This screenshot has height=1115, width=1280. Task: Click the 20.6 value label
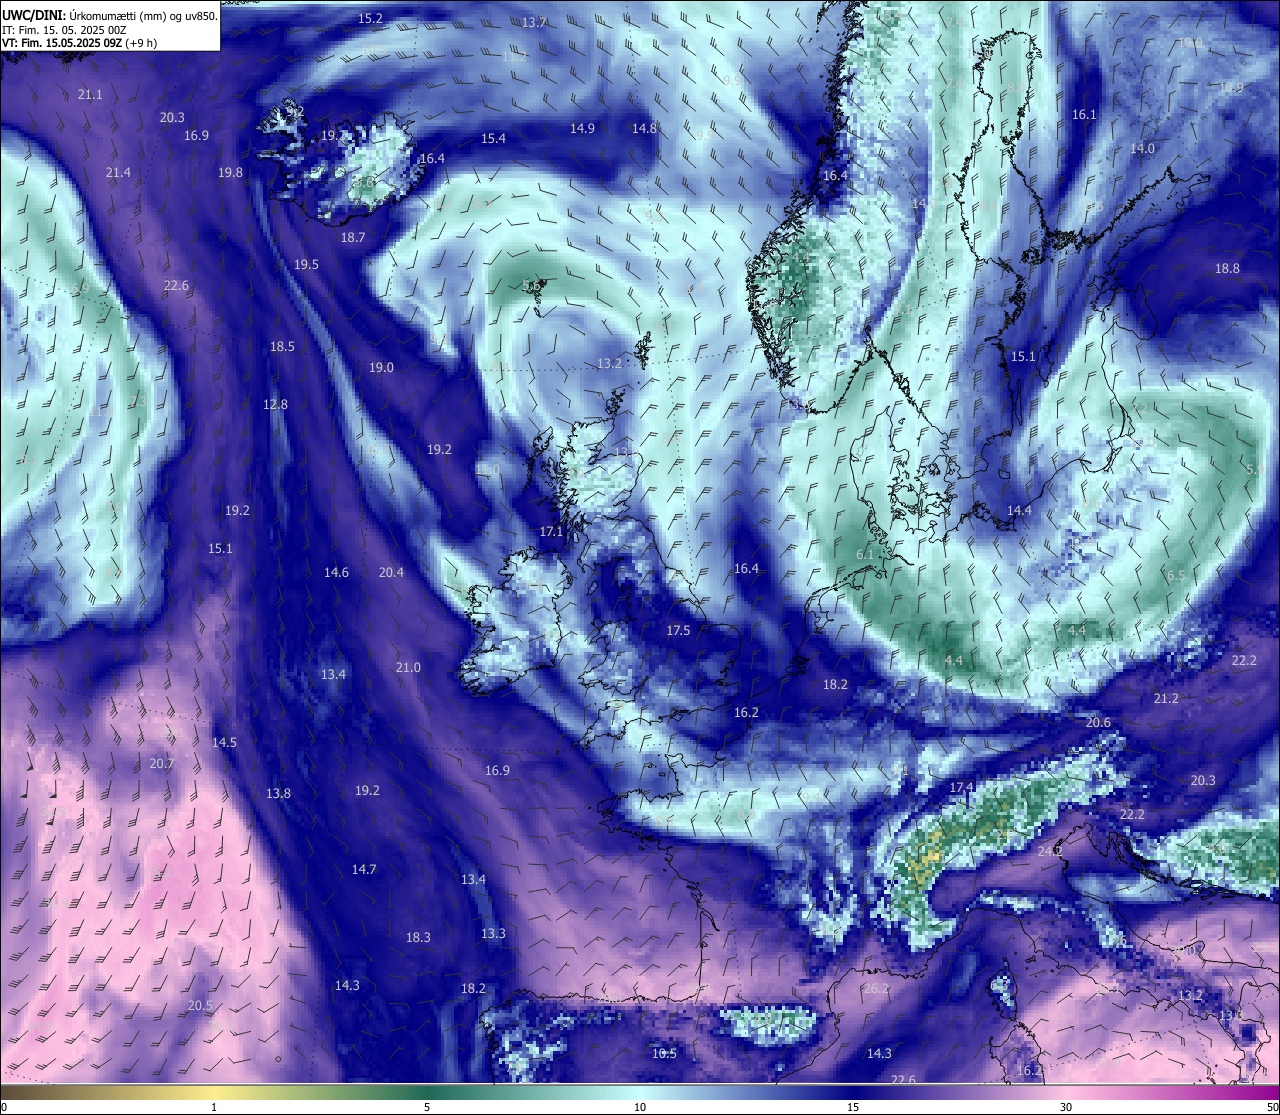(1098, 722)
